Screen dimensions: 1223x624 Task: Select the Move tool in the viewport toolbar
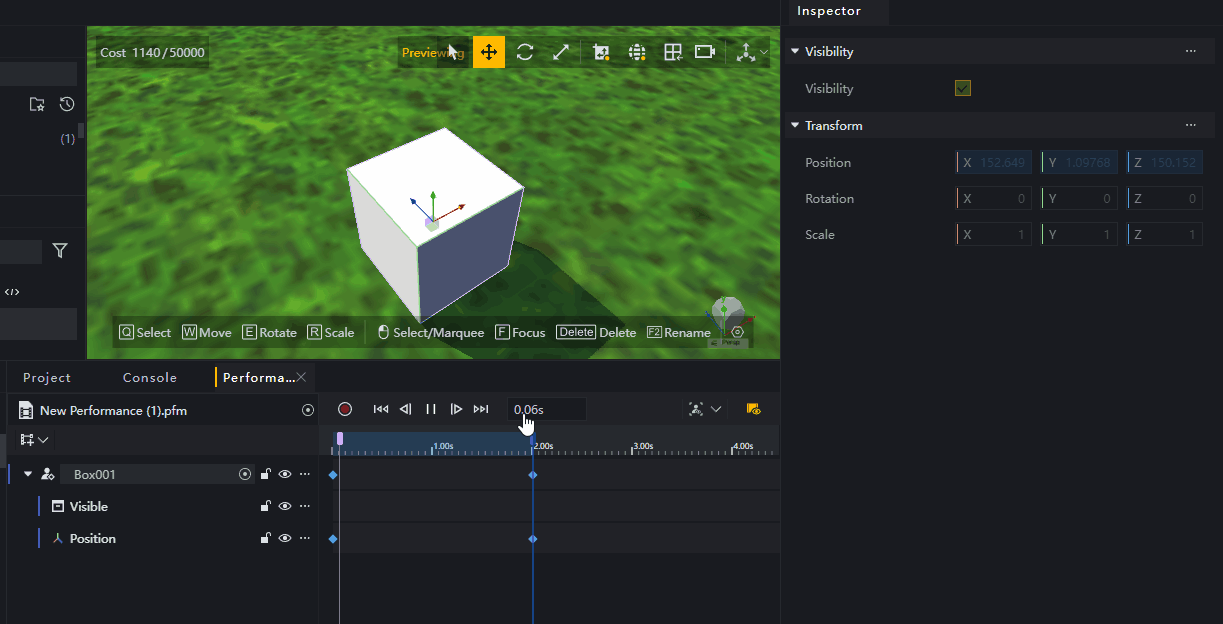click(x=488, y=52)
